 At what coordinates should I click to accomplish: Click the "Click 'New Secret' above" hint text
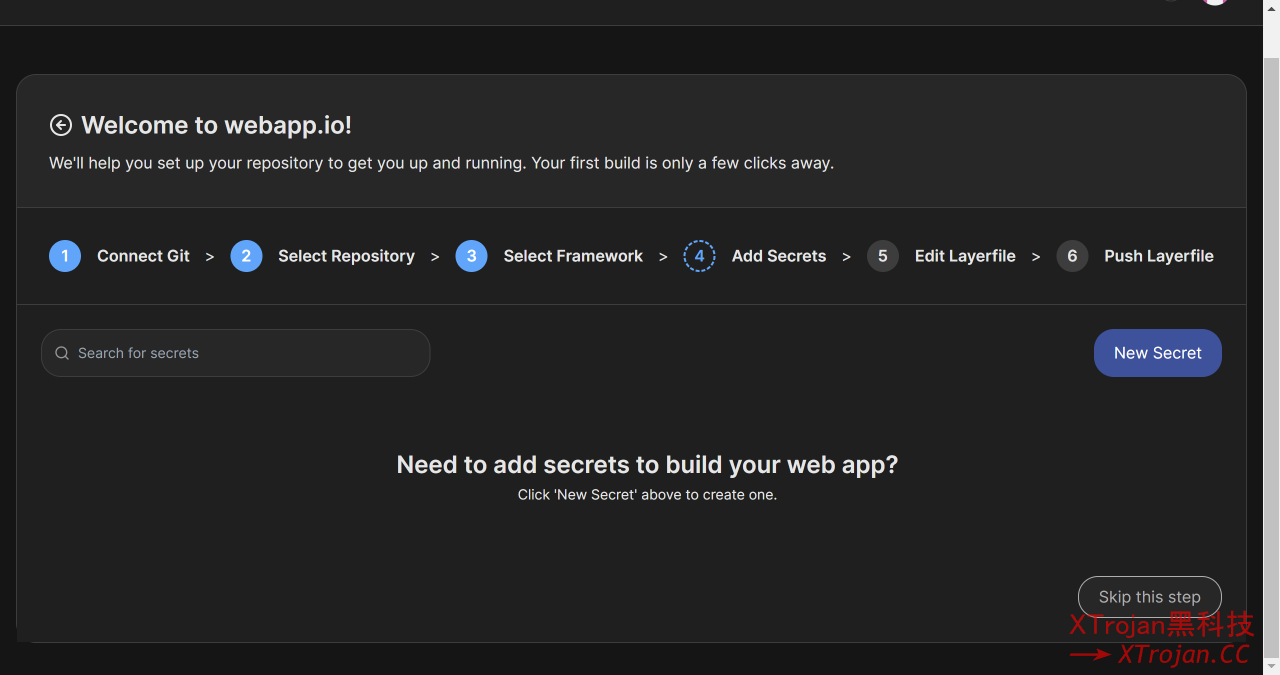pyautogui.click(x=647, y=494)
